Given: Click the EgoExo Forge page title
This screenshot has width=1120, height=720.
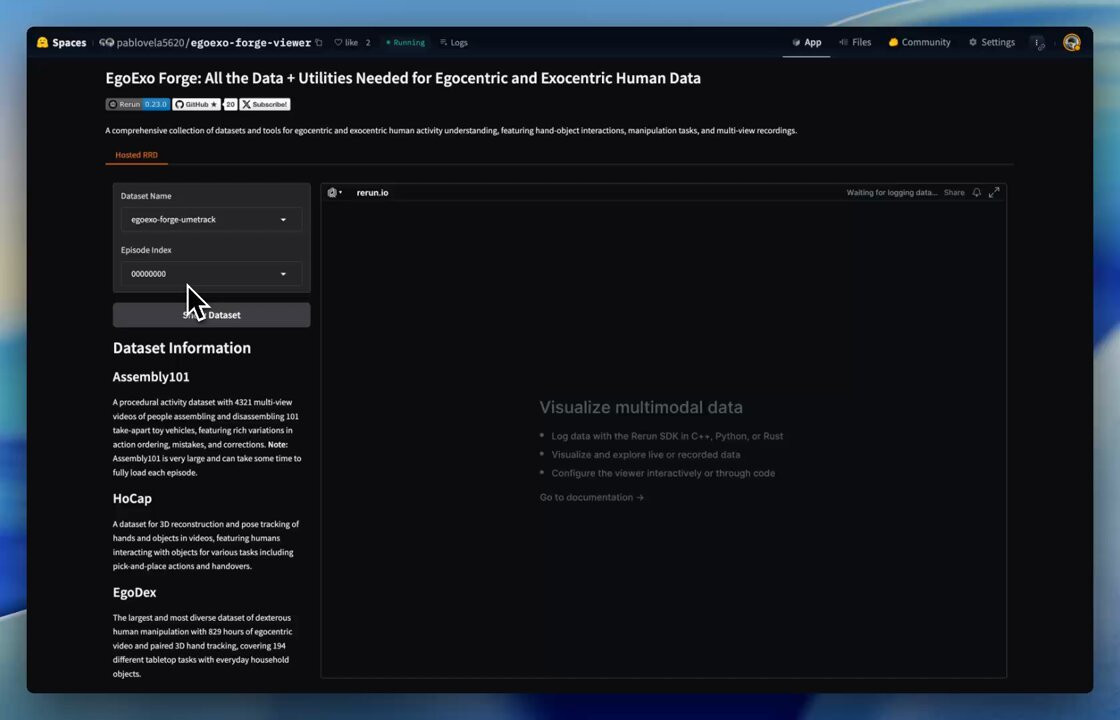Looking at the screenshot, I should click(403, 78).
